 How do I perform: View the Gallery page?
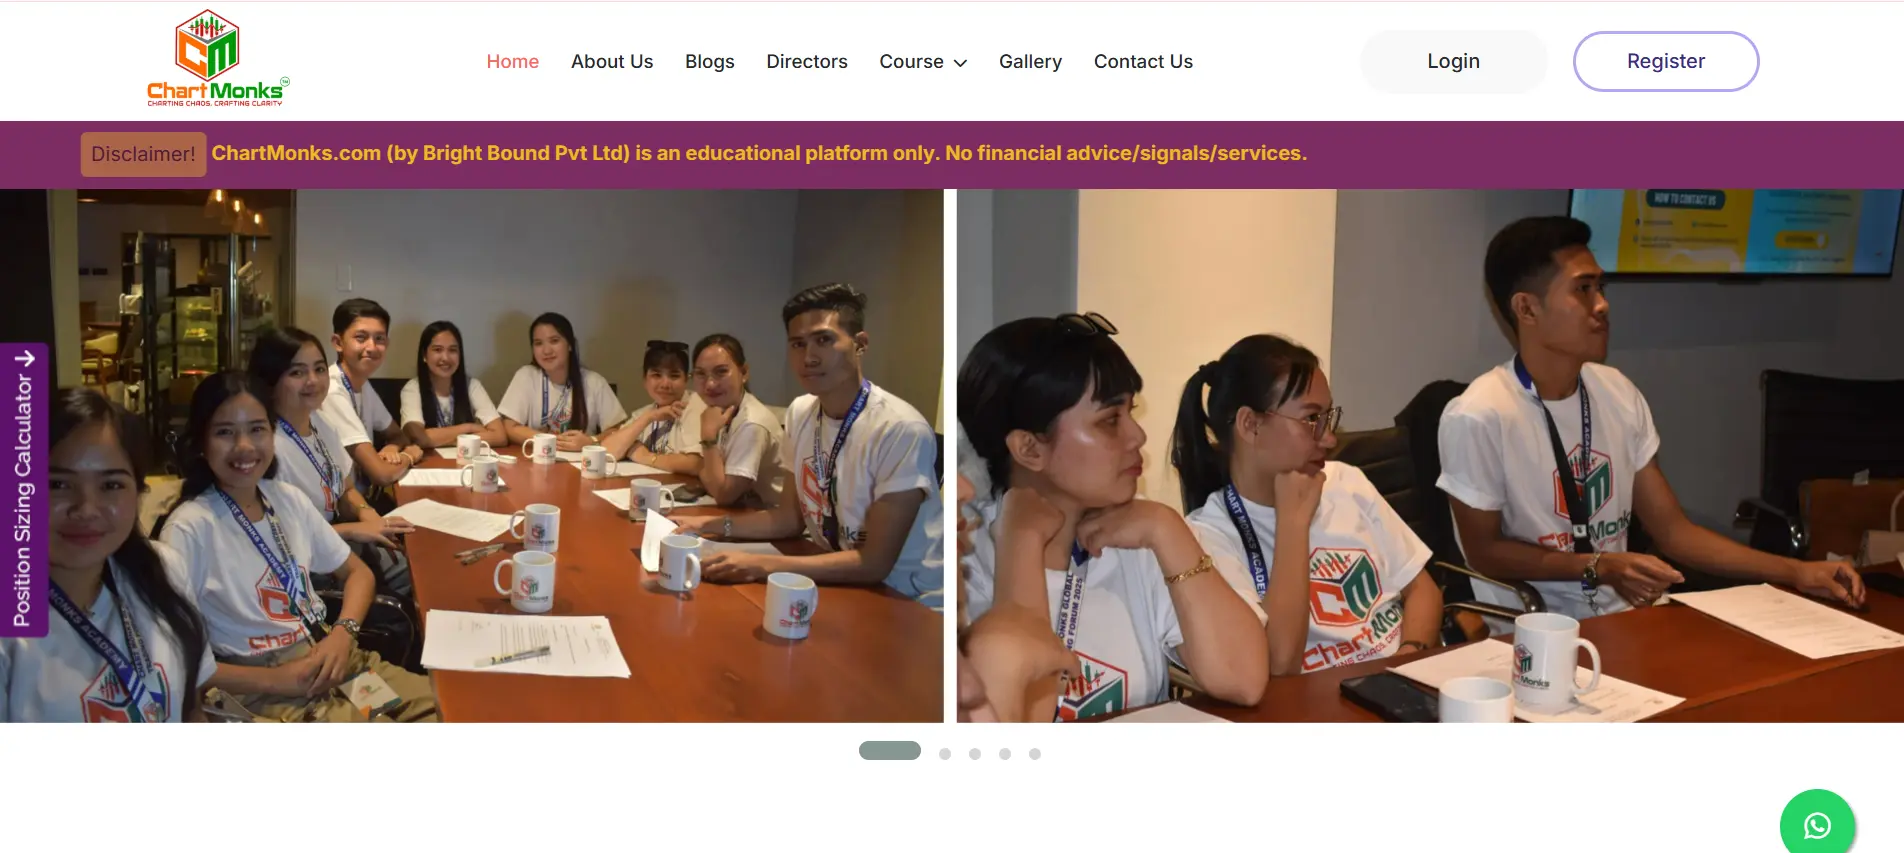pos(1030,62)
